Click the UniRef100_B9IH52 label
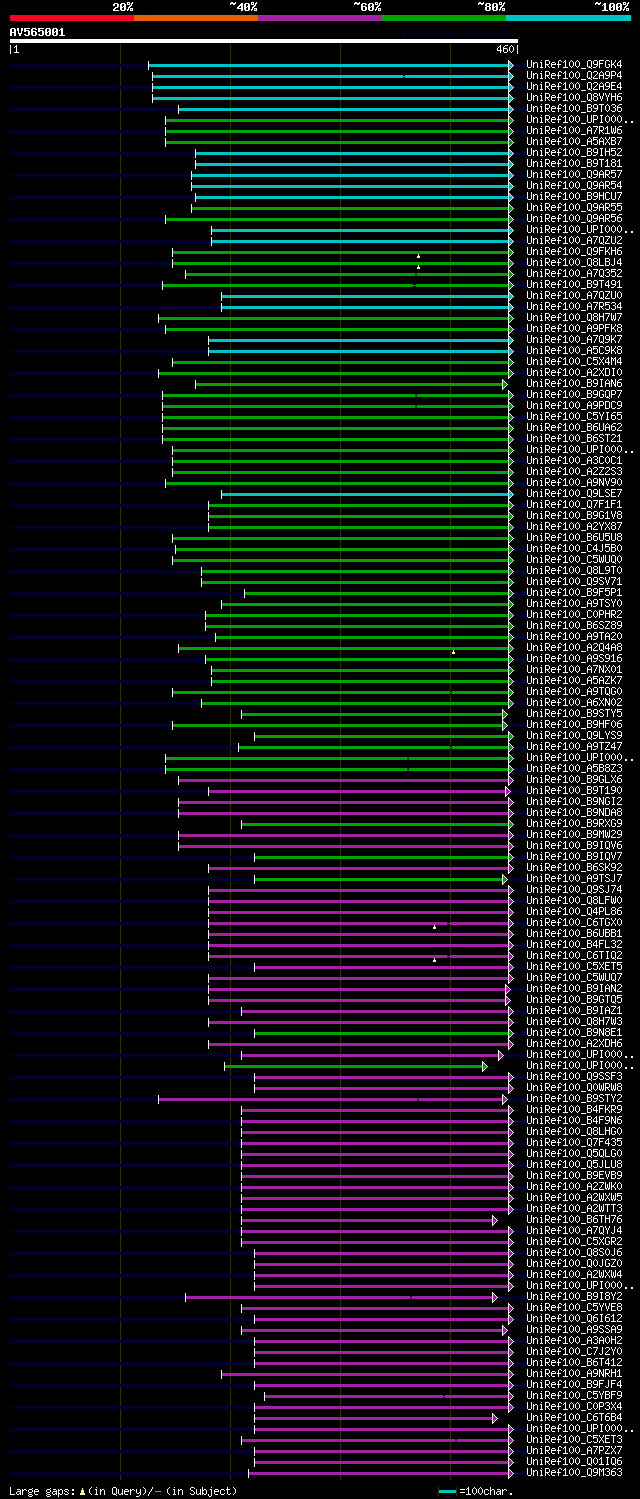 [574, 153]
